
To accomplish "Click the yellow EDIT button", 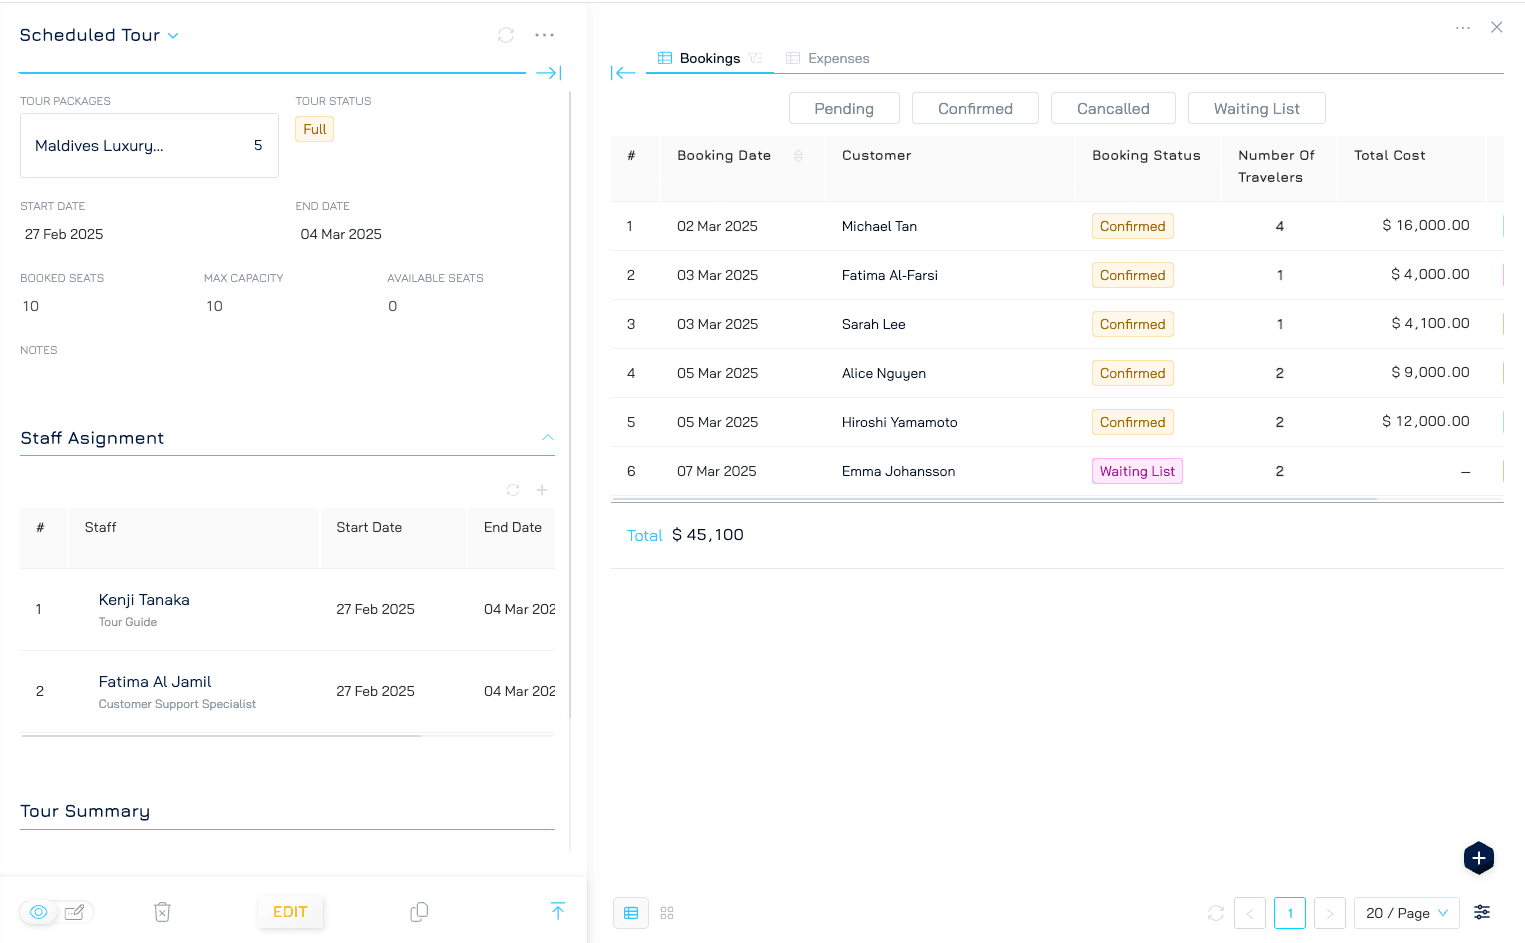I will 290,912.
